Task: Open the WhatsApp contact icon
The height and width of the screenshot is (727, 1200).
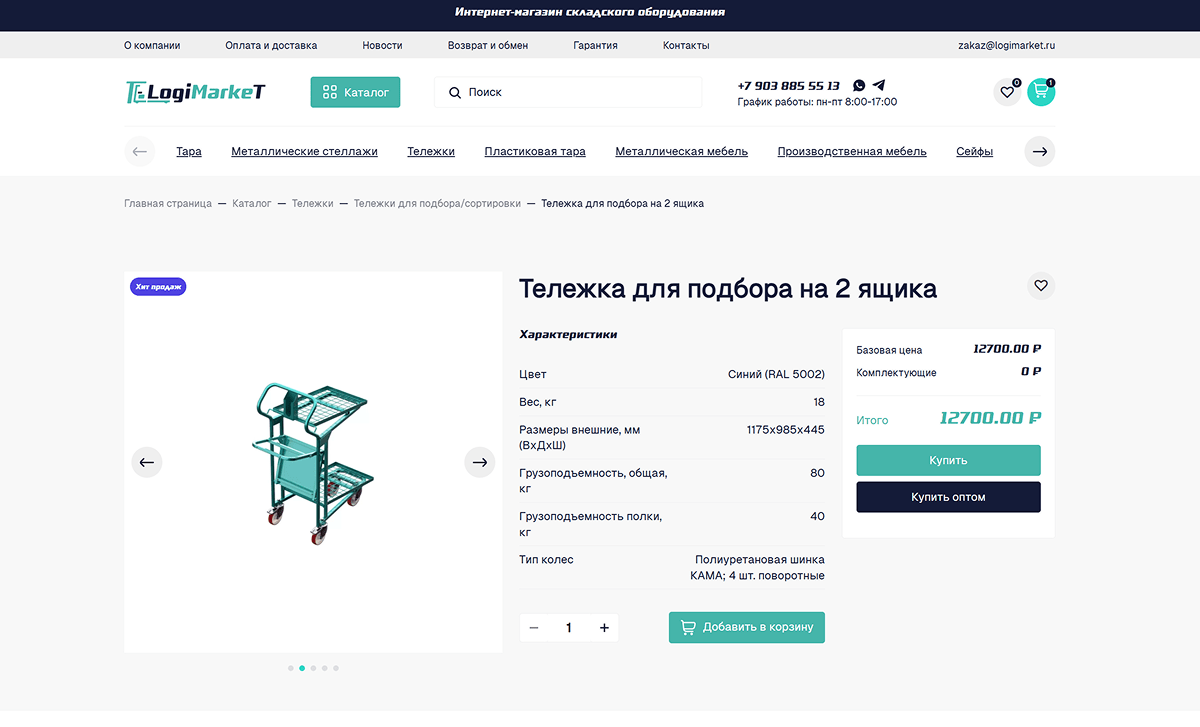Action: click(x=859, y=86)
